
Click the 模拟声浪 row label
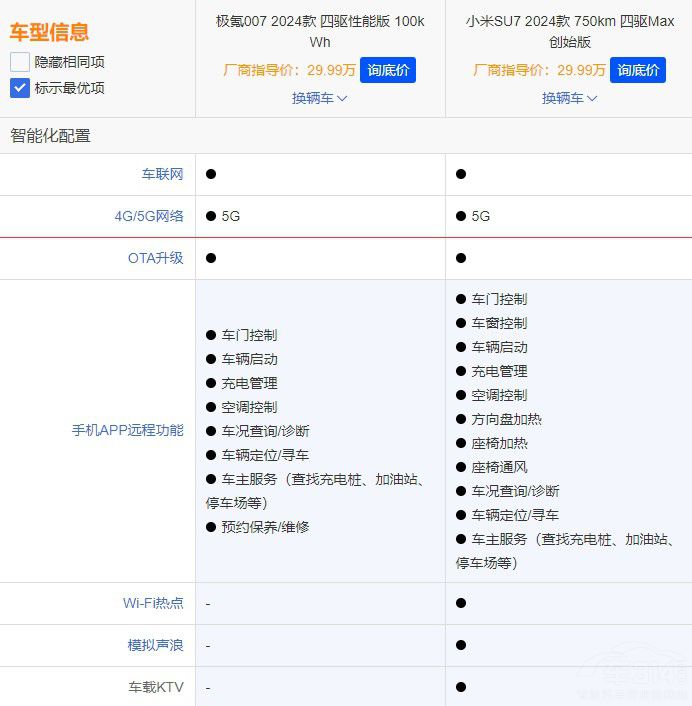155,645
